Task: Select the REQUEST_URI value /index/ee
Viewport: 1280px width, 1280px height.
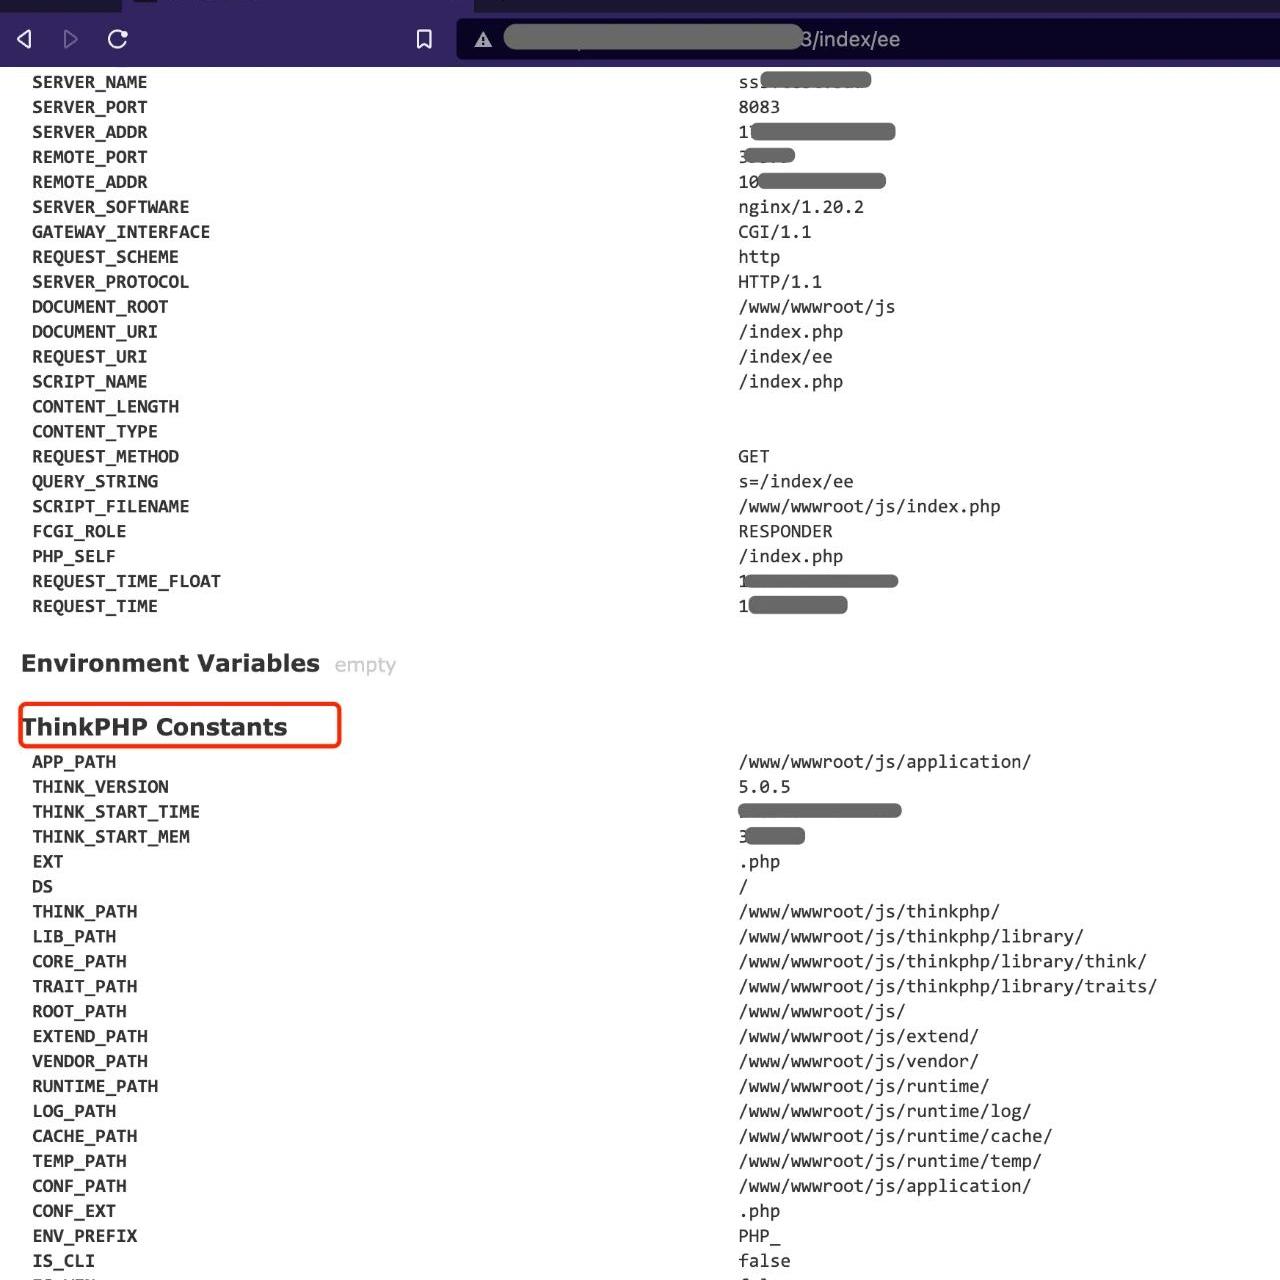Action: 785,357
